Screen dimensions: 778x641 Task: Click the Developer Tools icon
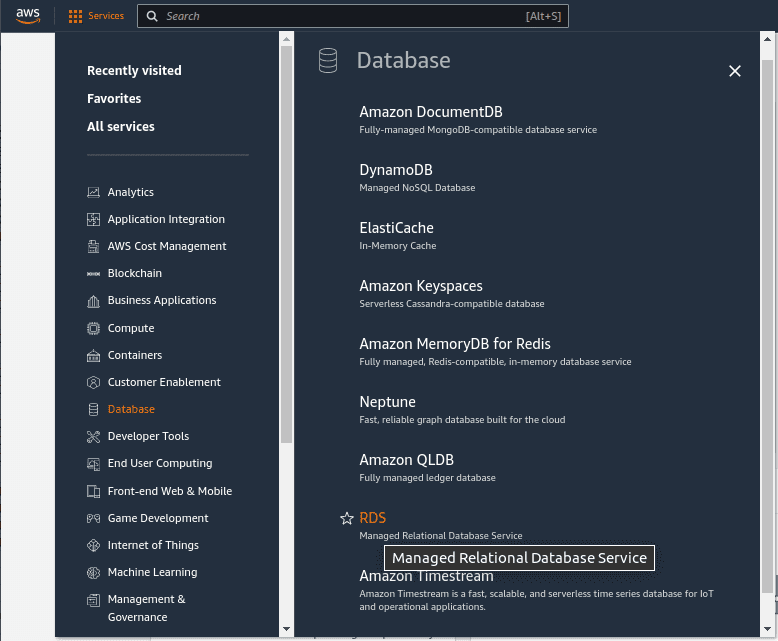tap(93, 436)
